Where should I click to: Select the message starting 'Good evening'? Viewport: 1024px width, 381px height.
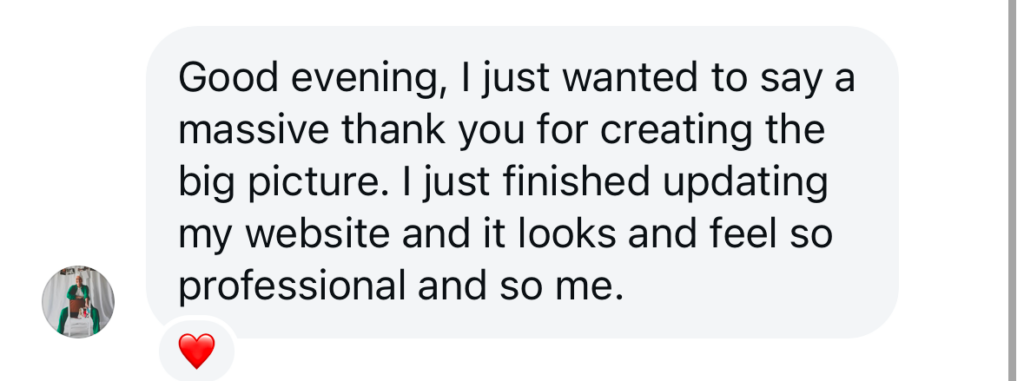click(x=522, y=182)
